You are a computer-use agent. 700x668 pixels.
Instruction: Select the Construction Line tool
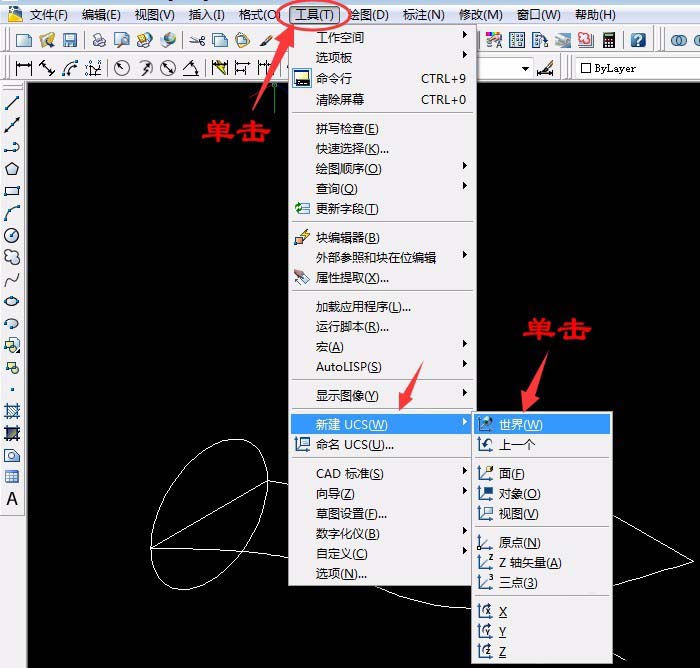click(x=12, y=125)
